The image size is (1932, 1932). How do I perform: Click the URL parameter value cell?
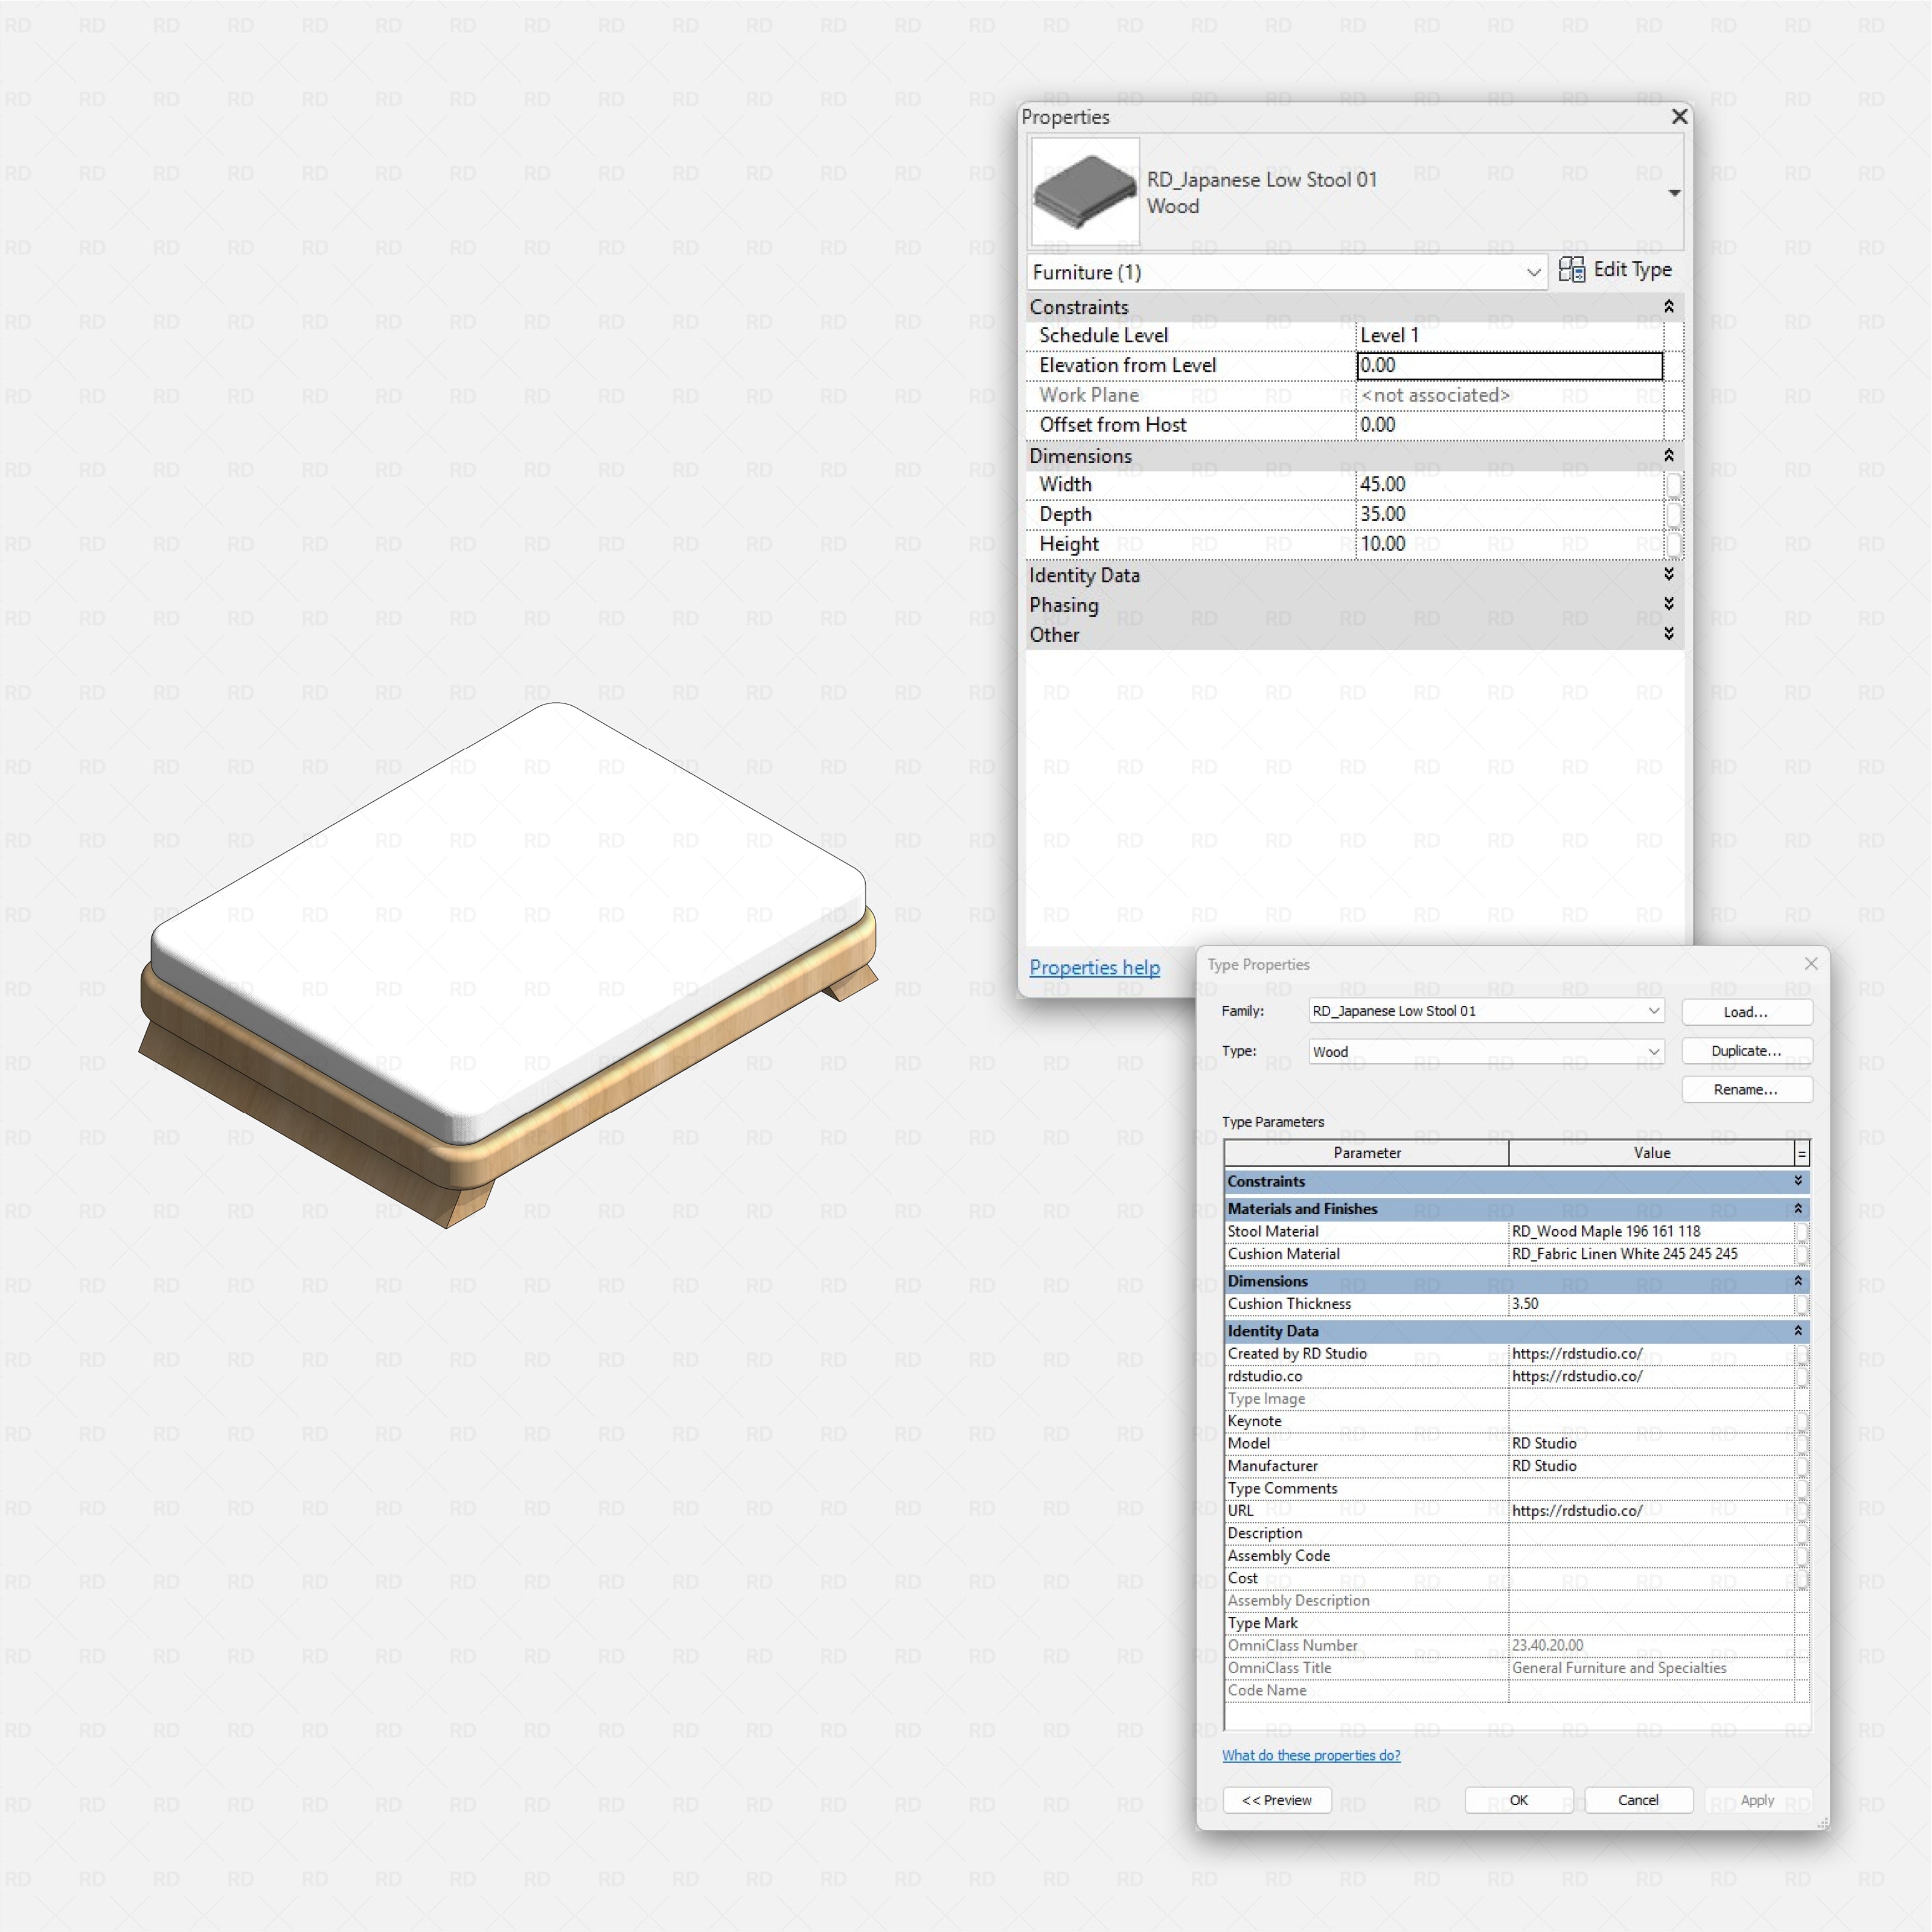1651,1511
